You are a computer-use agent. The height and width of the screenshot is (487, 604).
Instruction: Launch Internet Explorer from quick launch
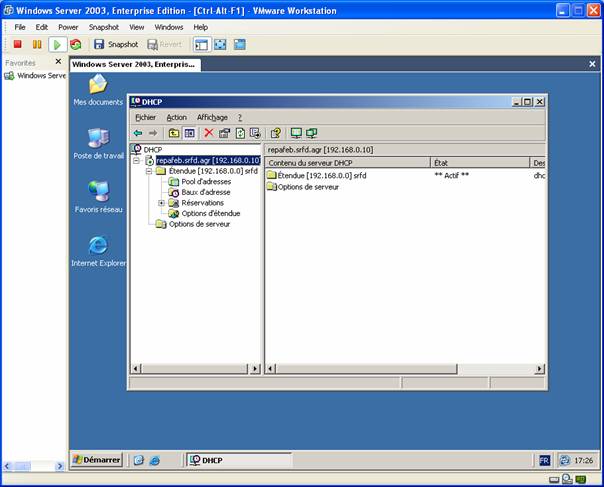155,460
